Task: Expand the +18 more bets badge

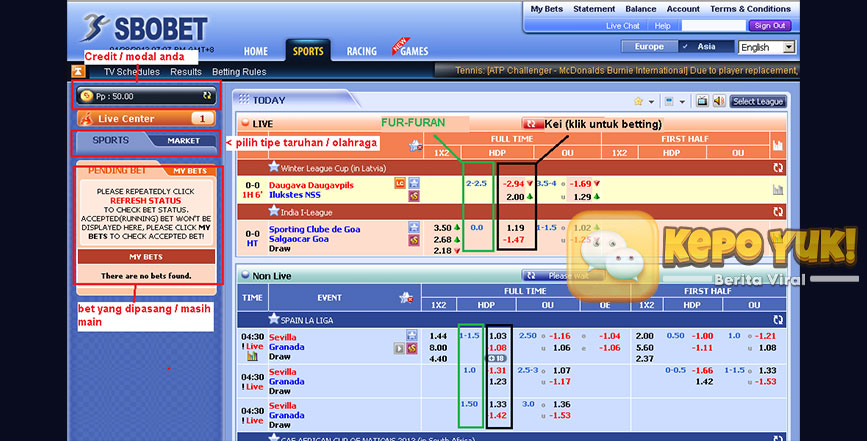Action: [x=497, y=358]
